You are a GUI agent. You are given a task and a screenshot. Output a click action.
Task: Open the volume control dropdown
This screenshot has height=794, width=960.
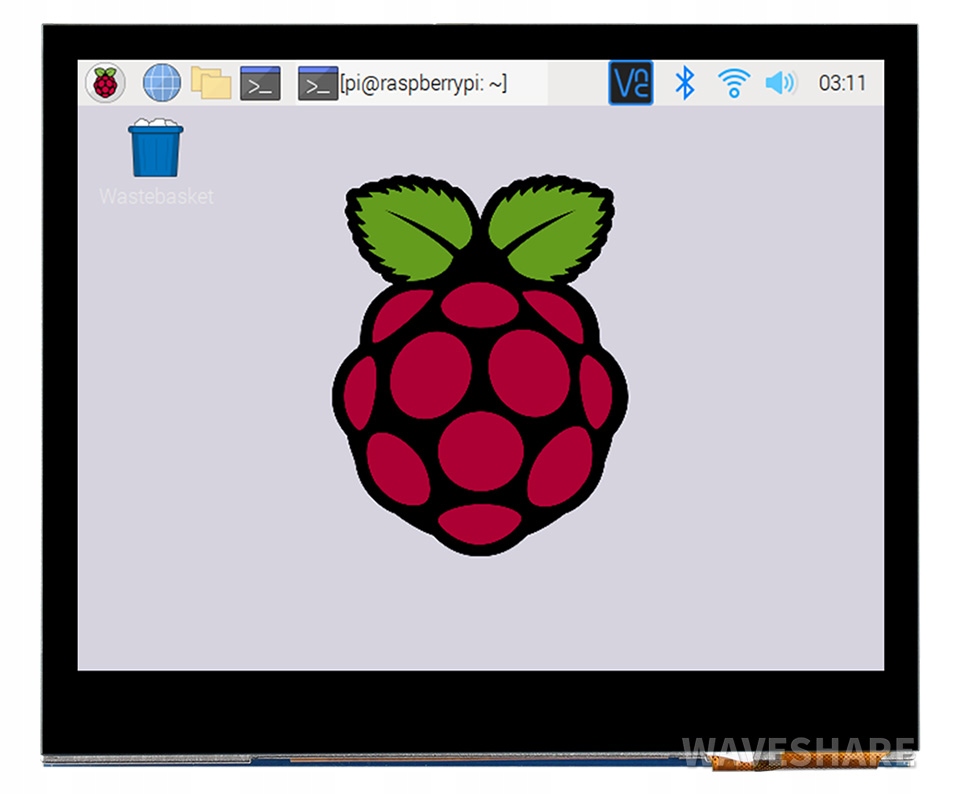781,82
